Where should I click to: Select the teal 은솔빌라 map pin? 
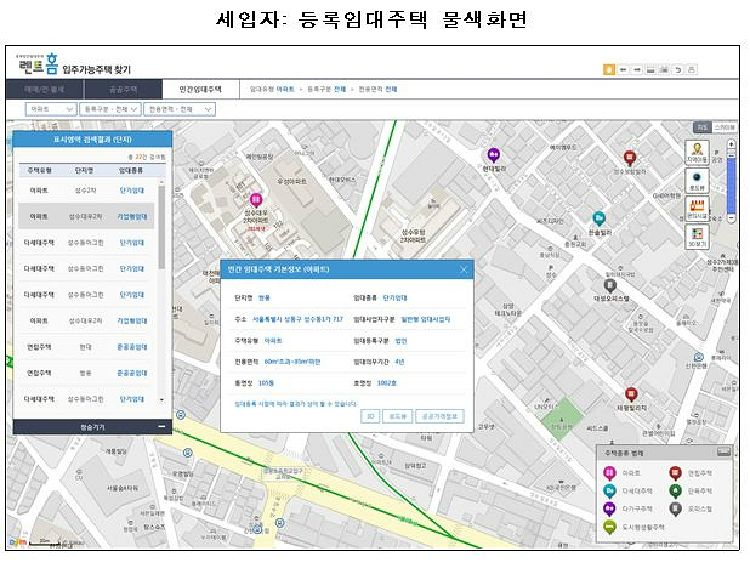coord(598,218)
